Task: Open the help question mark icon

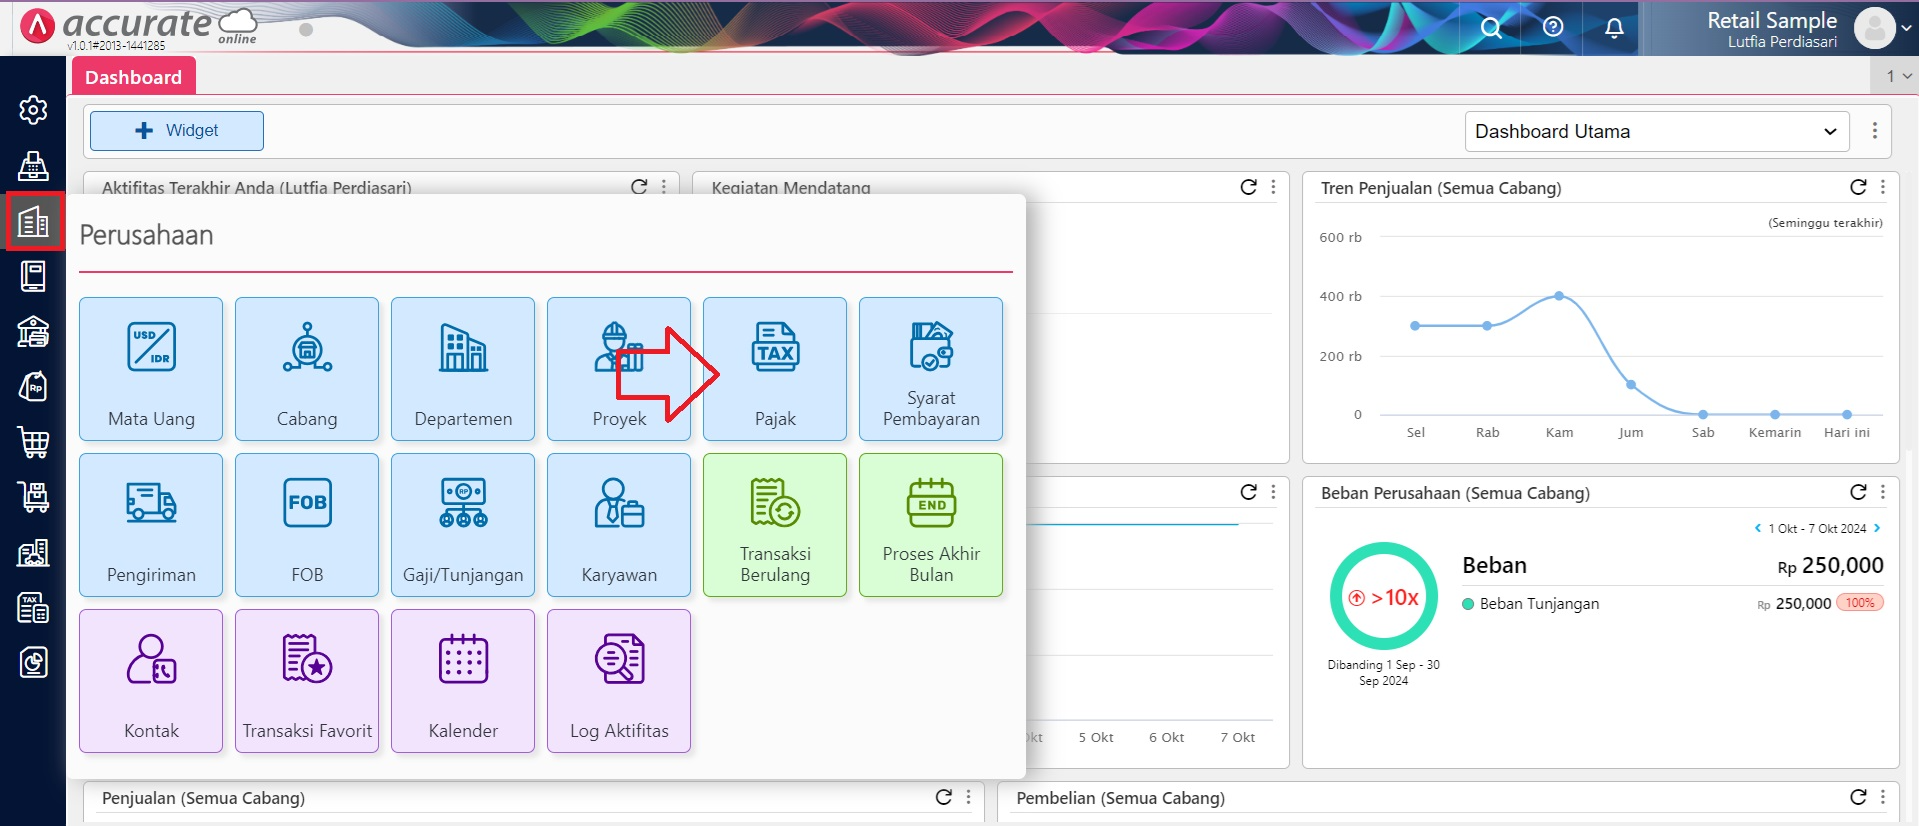Action: [x=1553, y=27]
